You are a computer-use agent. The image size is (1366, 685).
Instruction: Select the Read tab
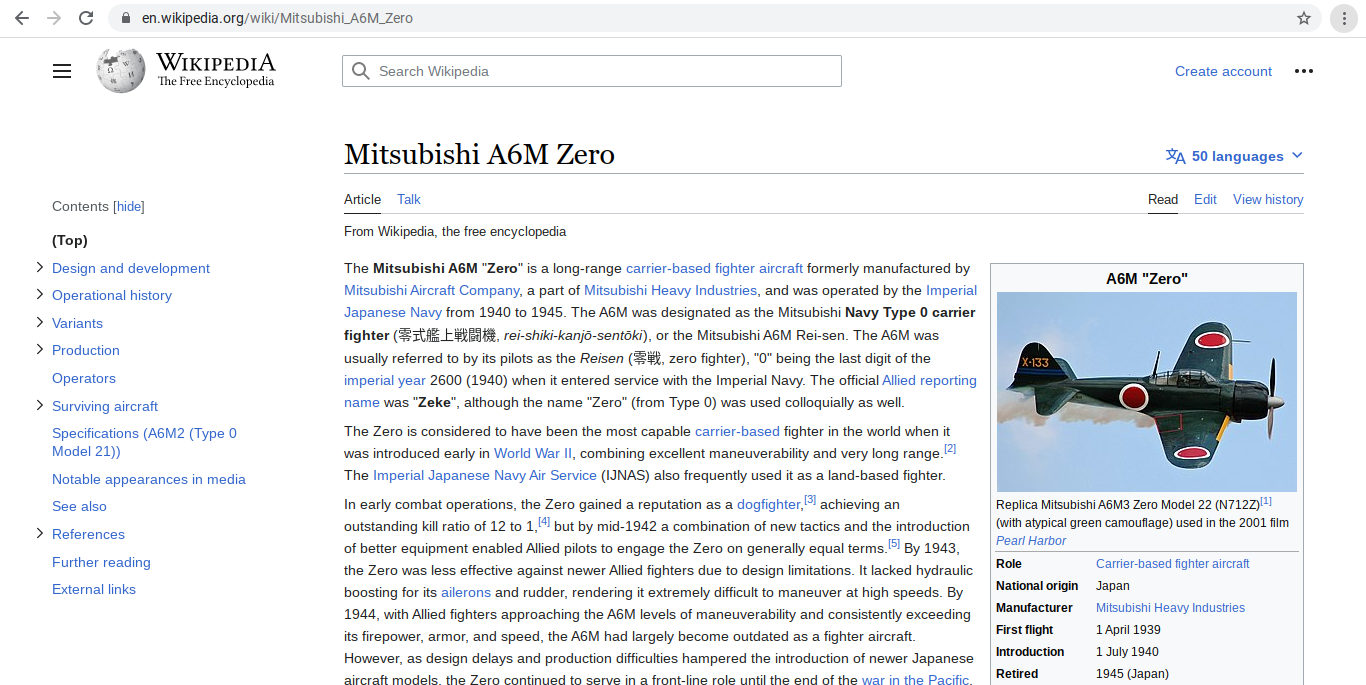tap(1162, 199)
